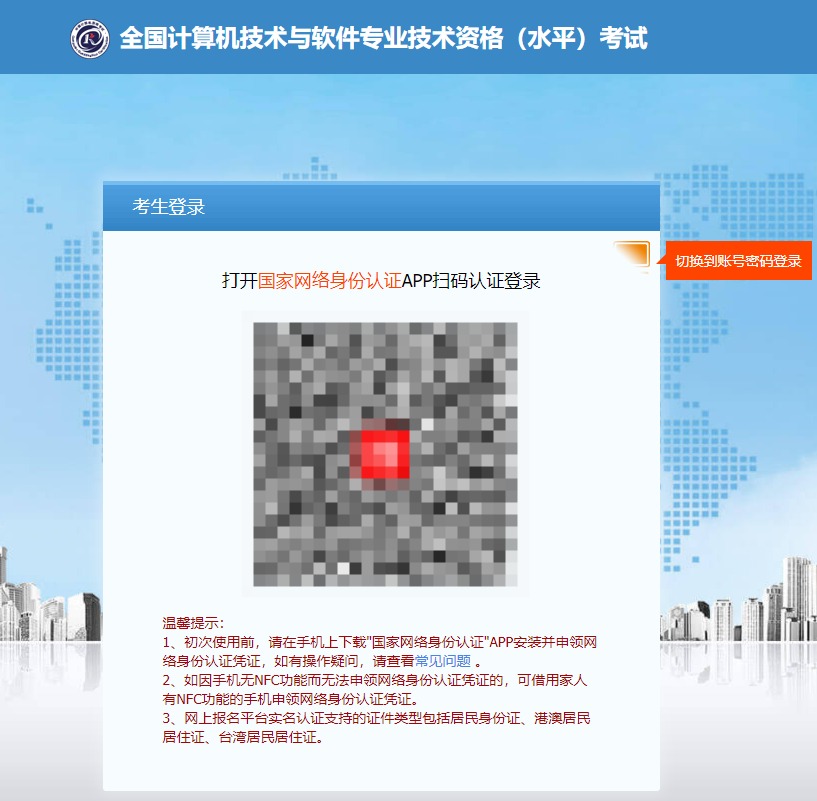Click the exam site logo in header
This screenshot has height=801, width=817.
click(x=90, y=38)
